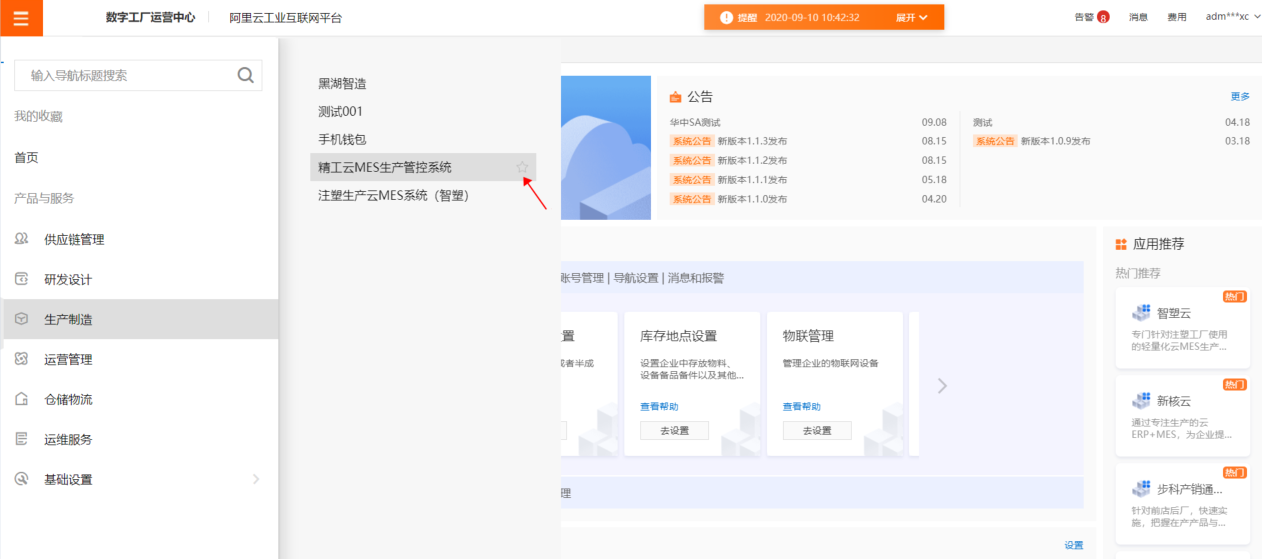Image resolution: width=1262 pixels, height=559 pixels.
Task: Open the 新版本1.1.3发布 announcement
Action: (752, 141)
